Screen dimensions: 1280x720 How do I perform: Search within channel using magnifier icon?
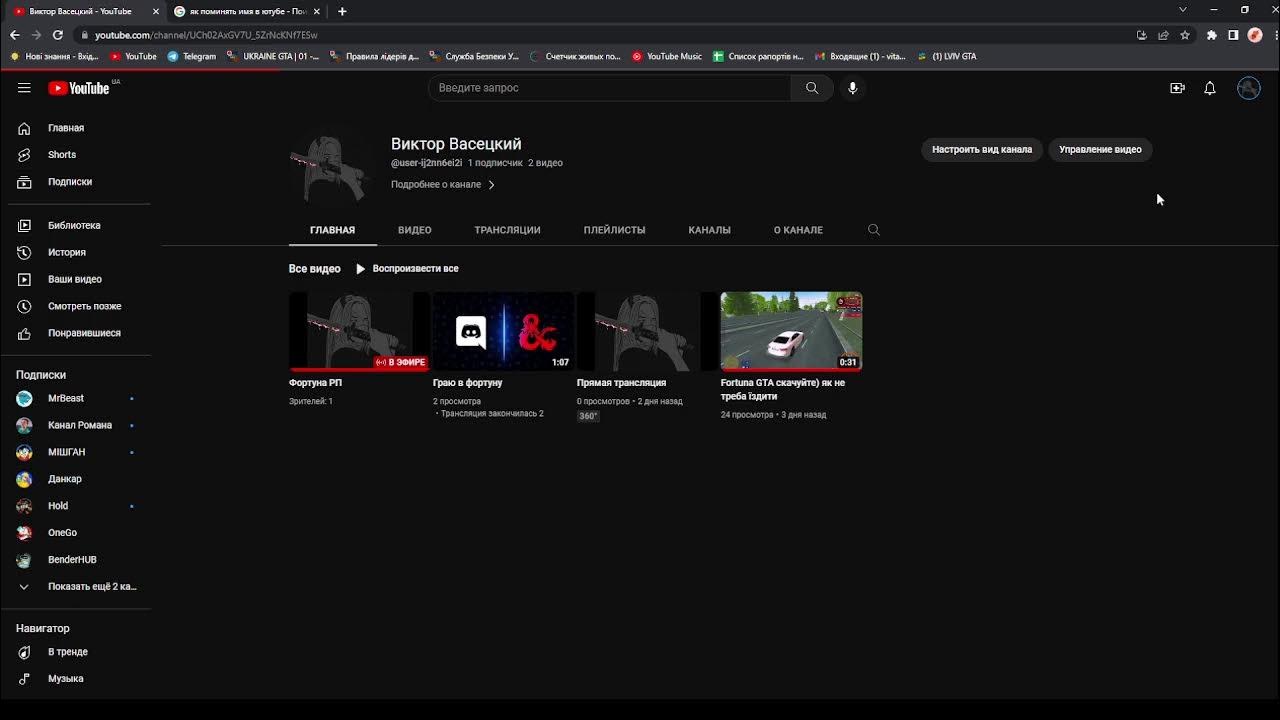point(874,230)
